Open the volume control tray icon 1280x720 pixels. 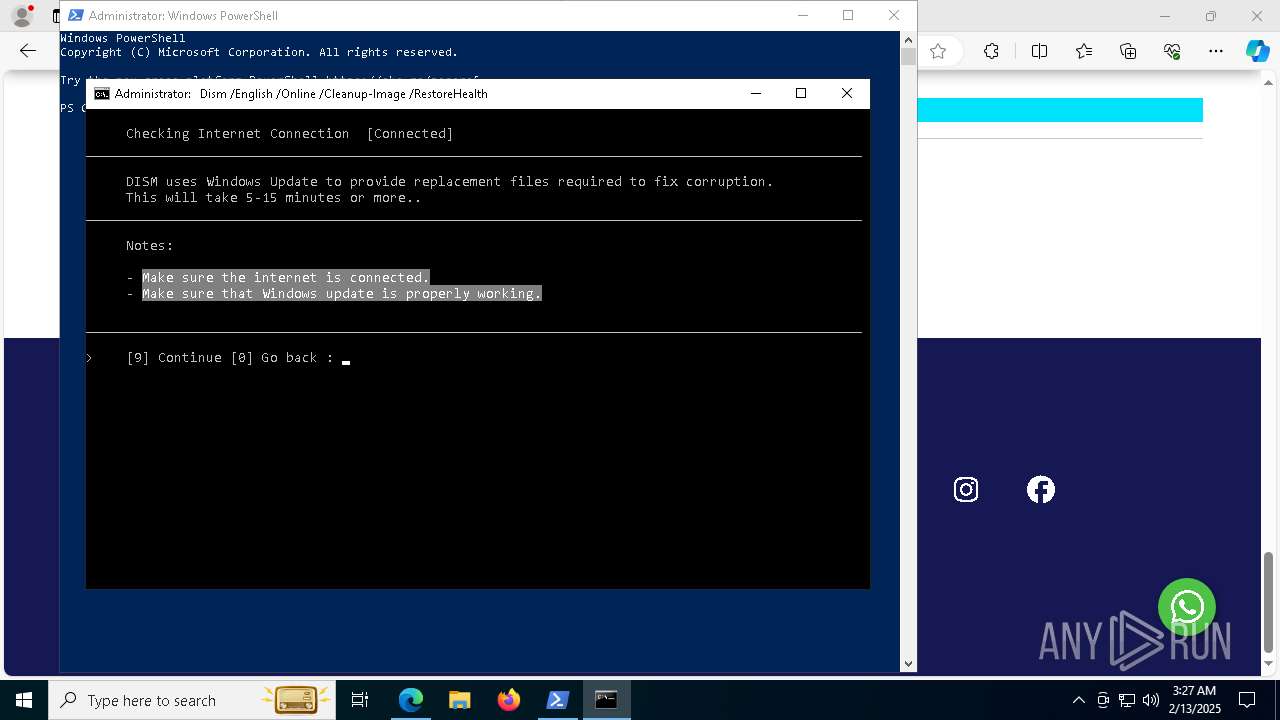pos(1151,700)
